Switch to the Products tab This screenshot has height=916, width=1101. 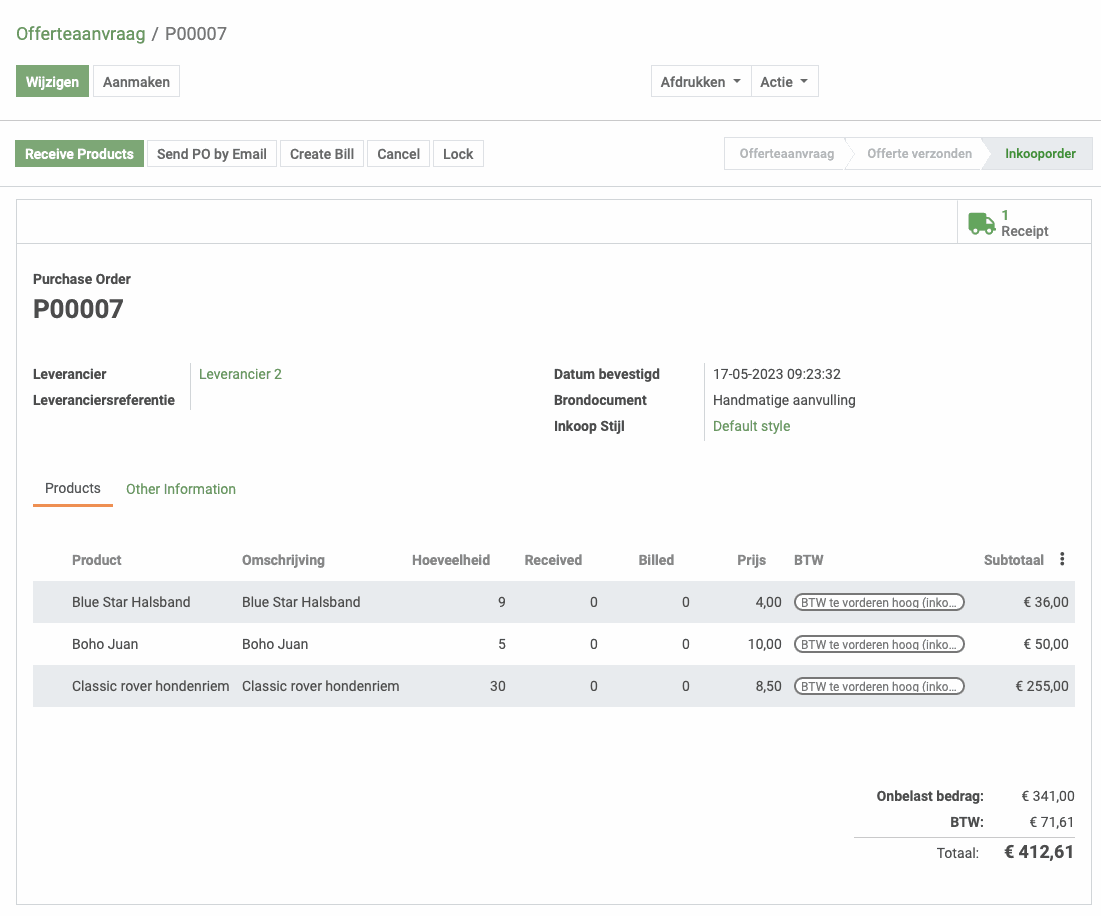[x=73, y=489]
